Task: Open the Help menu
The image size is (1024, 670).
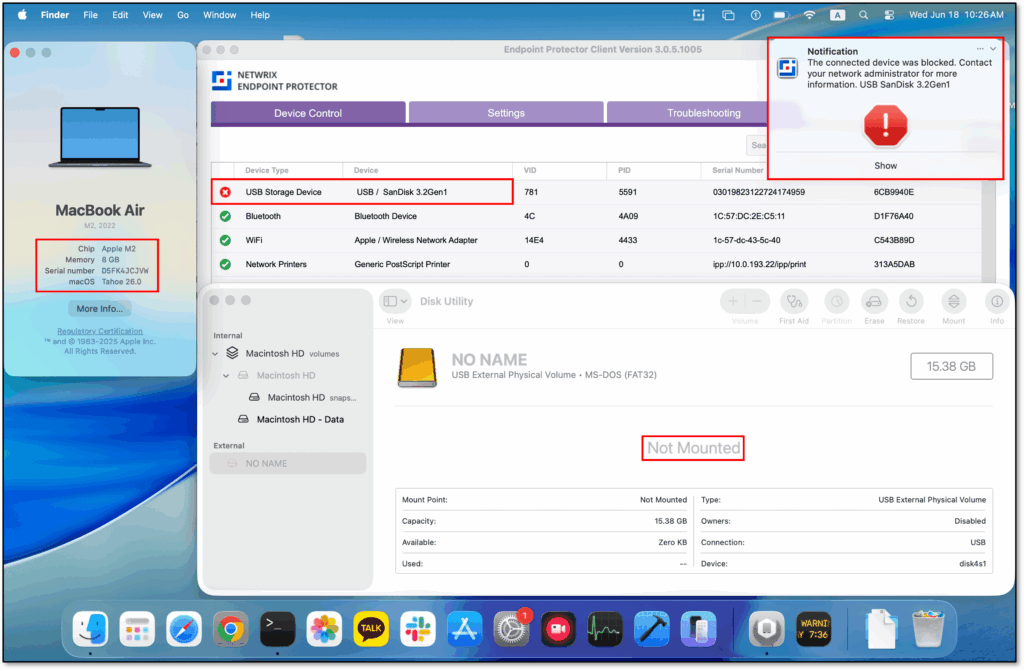Action: click(x=260, y=14)
